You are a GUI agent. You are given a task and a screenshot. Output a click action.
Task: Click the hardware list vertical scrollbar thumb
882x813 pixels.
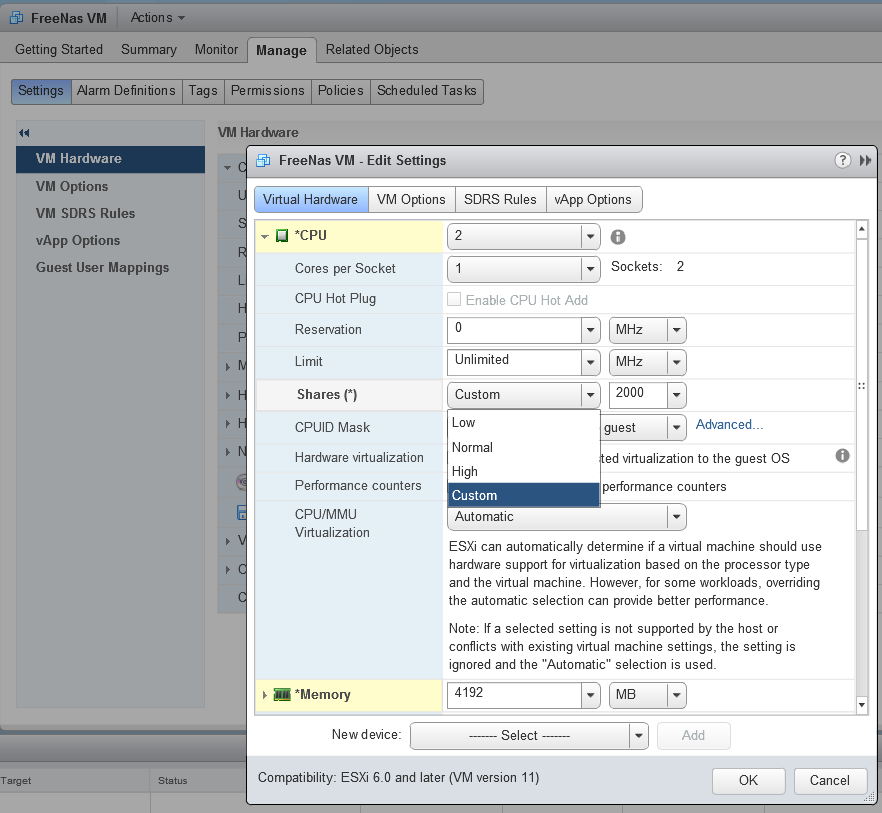coord(861,384)
